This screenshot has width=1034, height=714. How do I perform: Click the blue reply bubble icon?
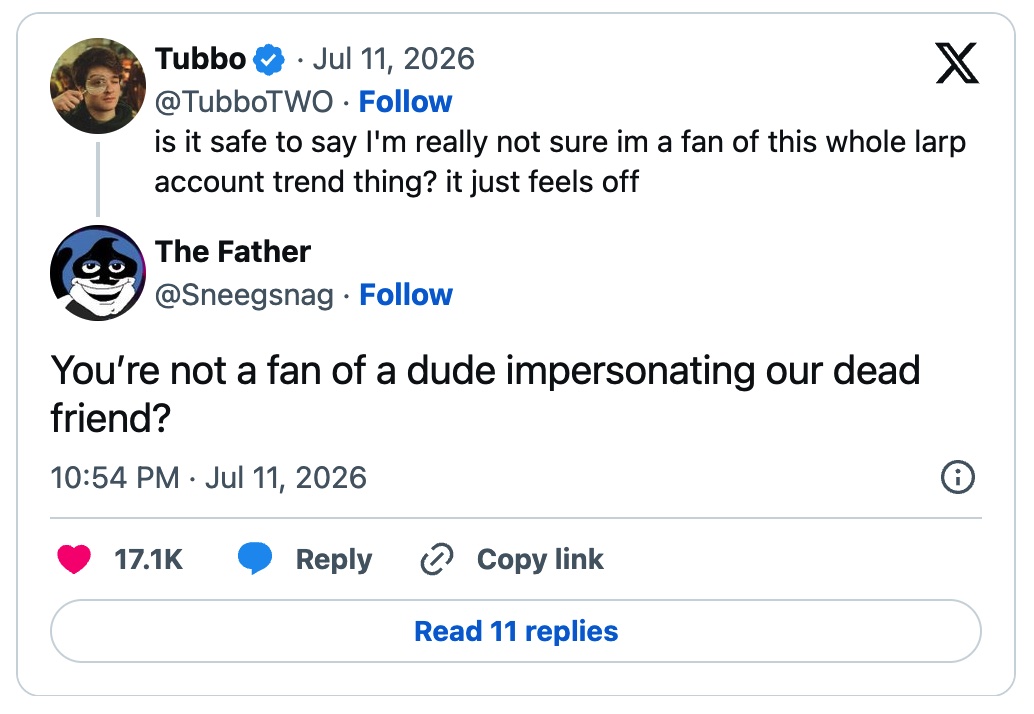(255, 559)
